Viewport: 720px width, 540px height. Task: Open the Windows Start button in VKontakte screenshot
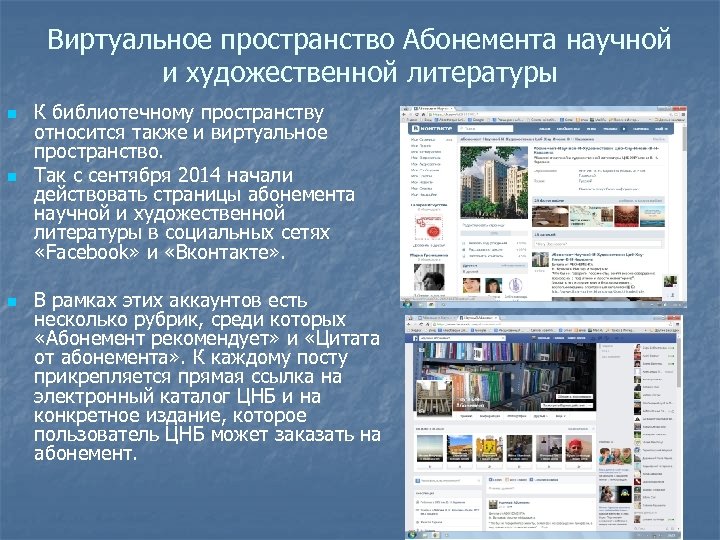tap(407, 304)
